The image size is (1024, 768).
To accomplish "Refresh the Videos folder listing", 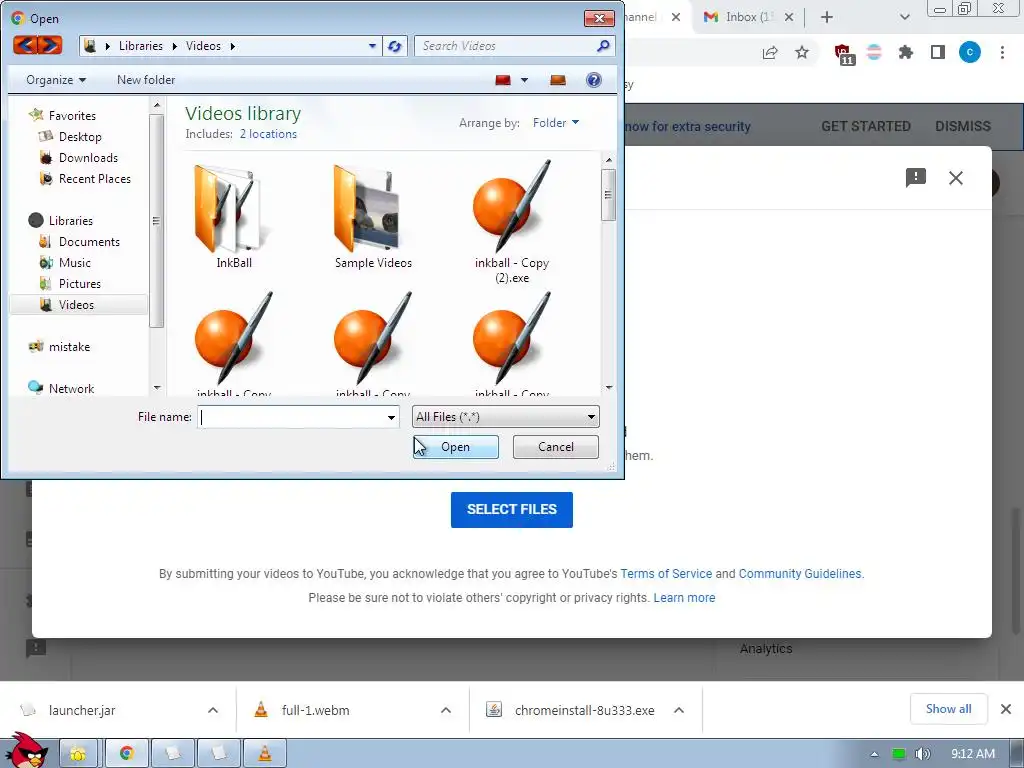I will click(394, 46).
